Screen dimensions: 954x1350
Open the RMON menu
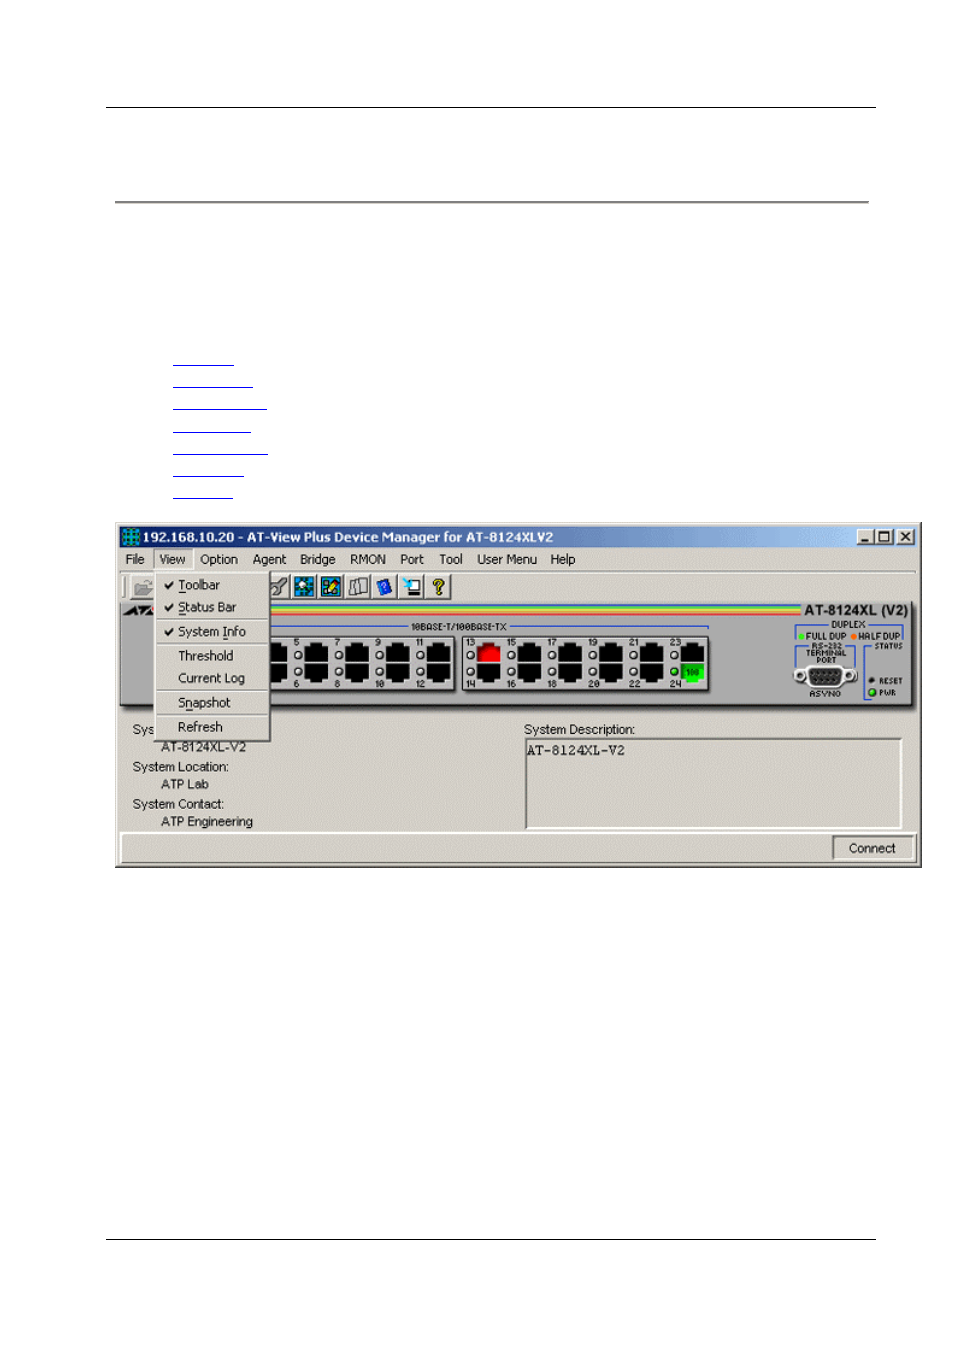pyautogui.click(x=368, y=559)
